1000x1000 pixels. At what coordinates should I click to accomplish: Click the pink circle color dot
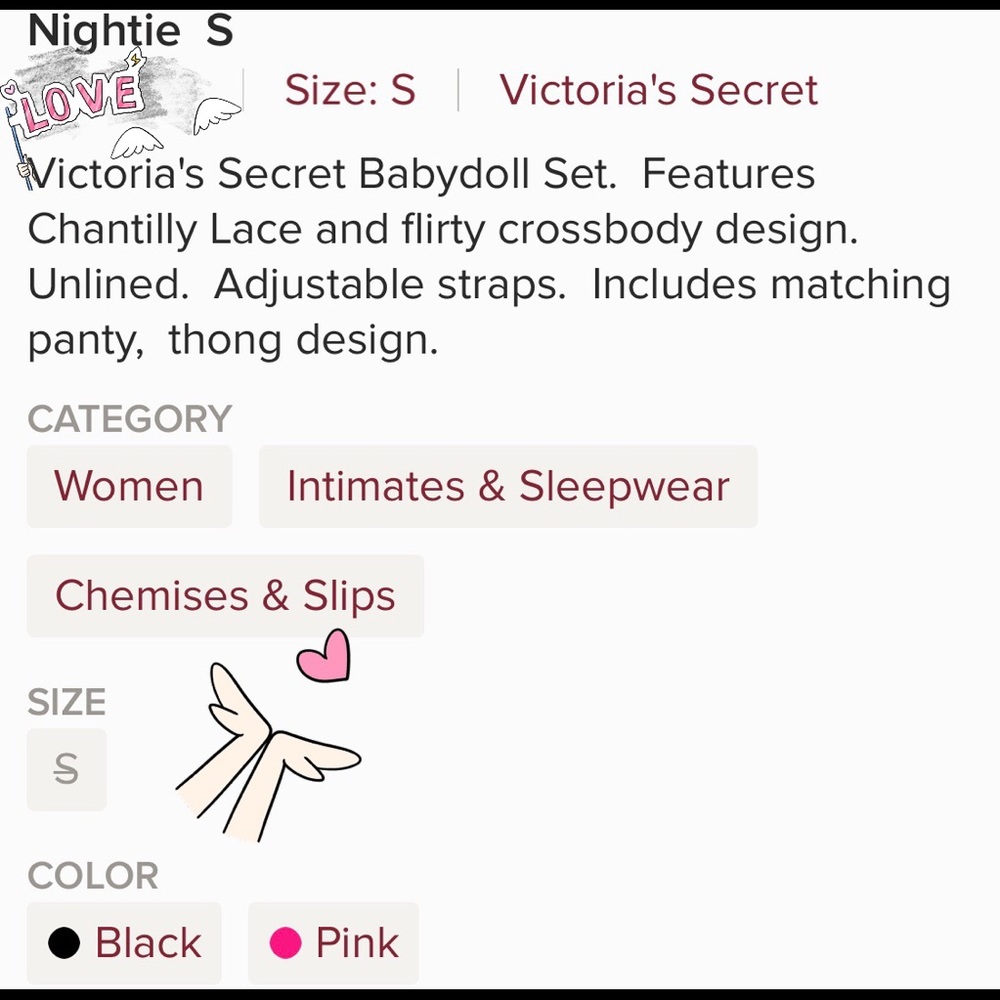click(x=285, y=943)
